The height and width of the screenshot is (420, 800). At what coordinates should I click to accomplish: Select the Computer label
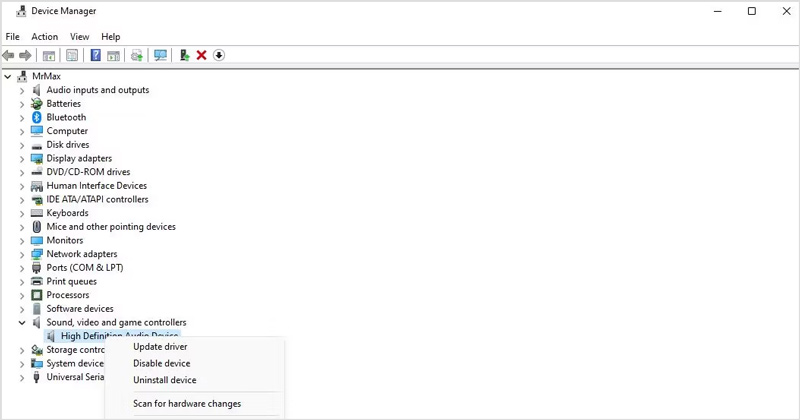67,131
